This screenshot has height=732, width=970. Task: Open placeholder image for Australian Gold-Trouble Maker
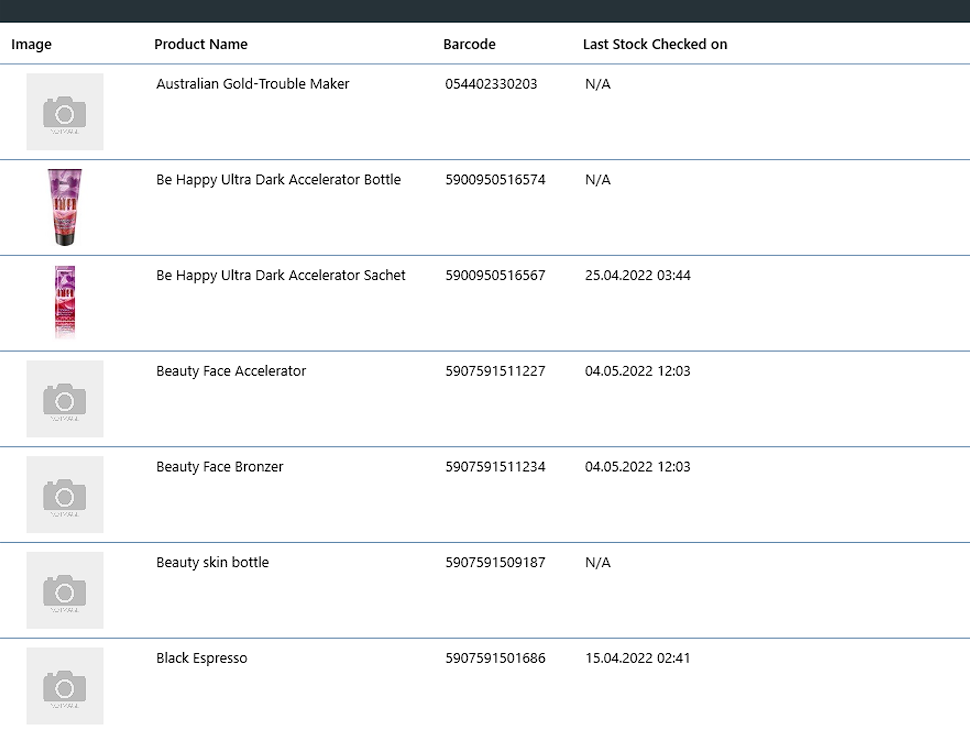pyautogui.click(x=65, y=112)
